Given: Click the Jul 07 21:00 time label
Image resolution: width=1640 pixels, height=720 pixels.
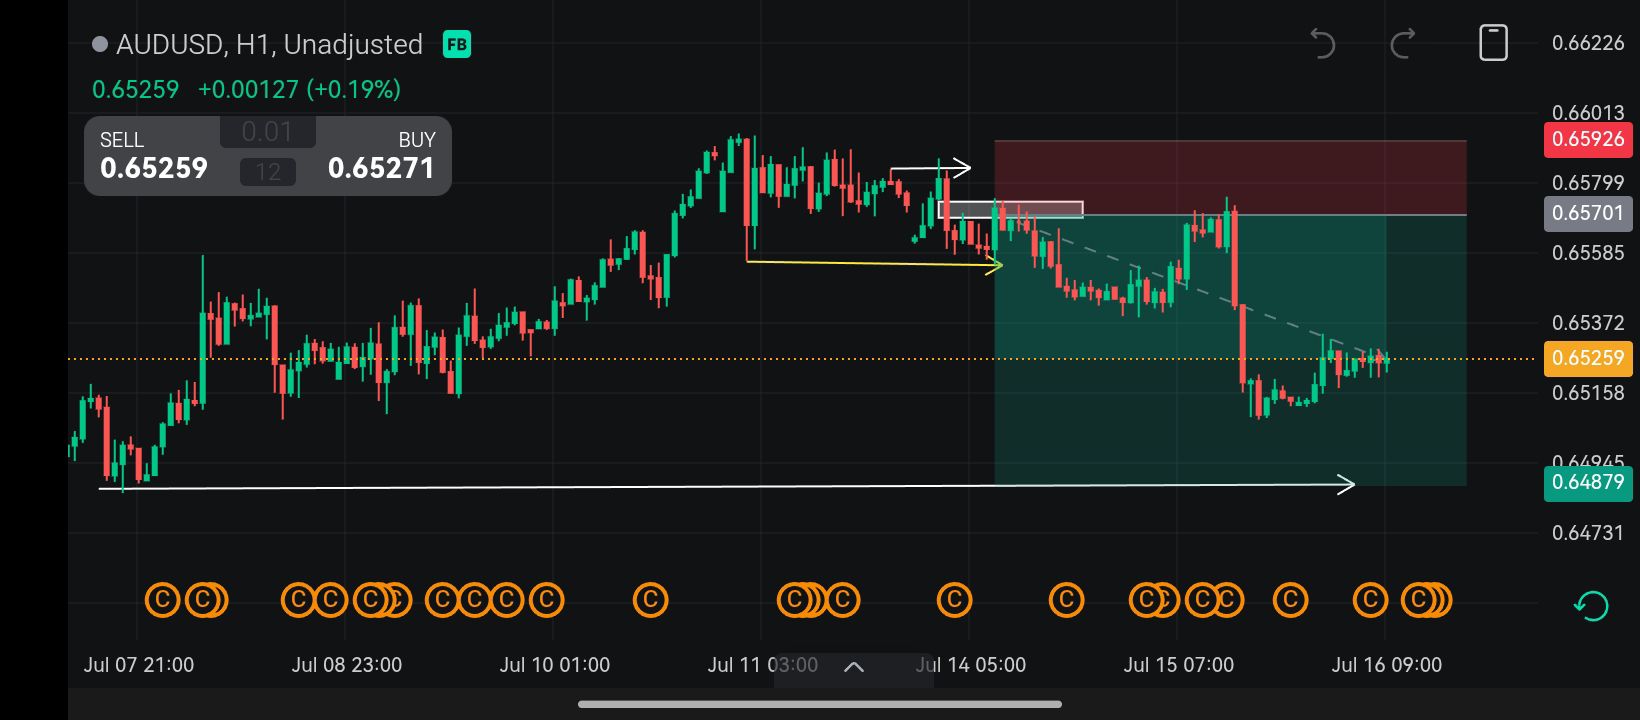Looking at the screenshot, I should pyautogui.click(x=139, y=665).
